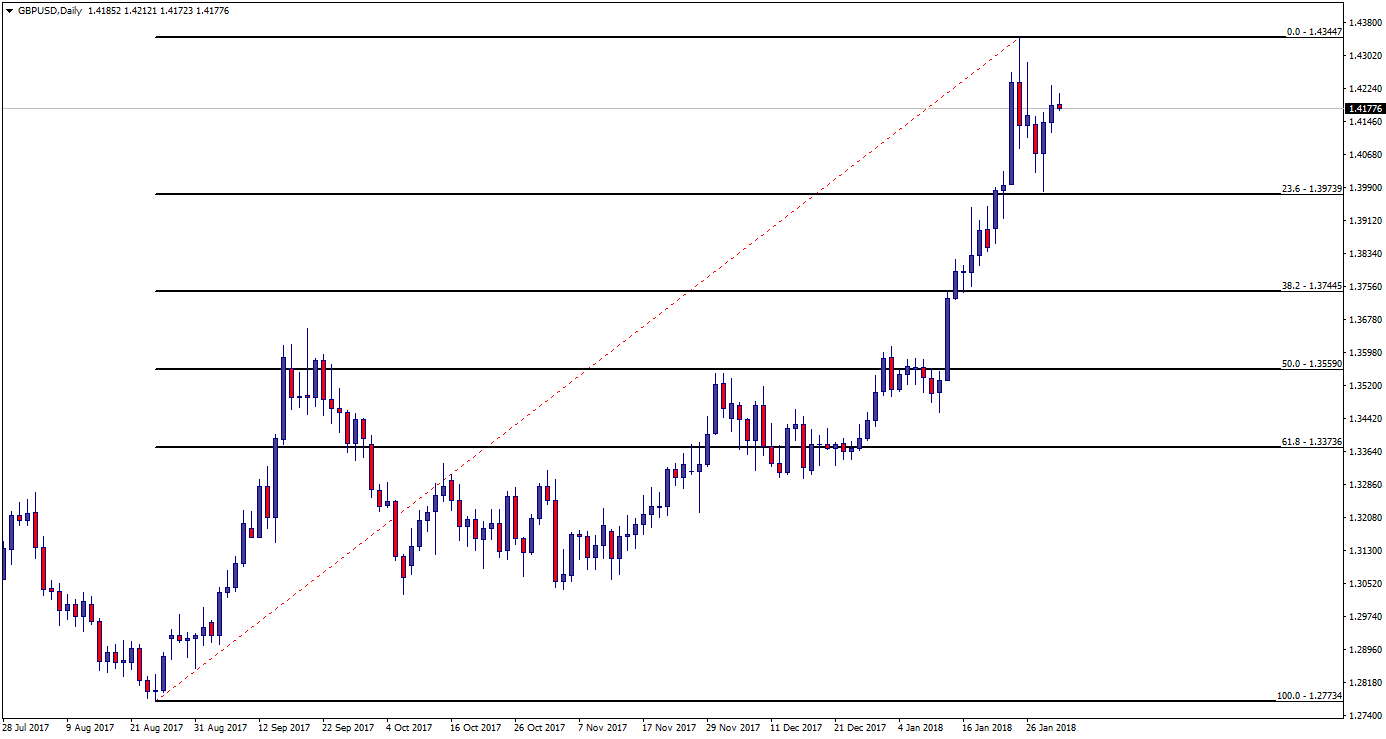Select the 23.6 Fibonacci label at 1.39739
This screenshot has height=739, width=1386.
tap(1311, 188)
